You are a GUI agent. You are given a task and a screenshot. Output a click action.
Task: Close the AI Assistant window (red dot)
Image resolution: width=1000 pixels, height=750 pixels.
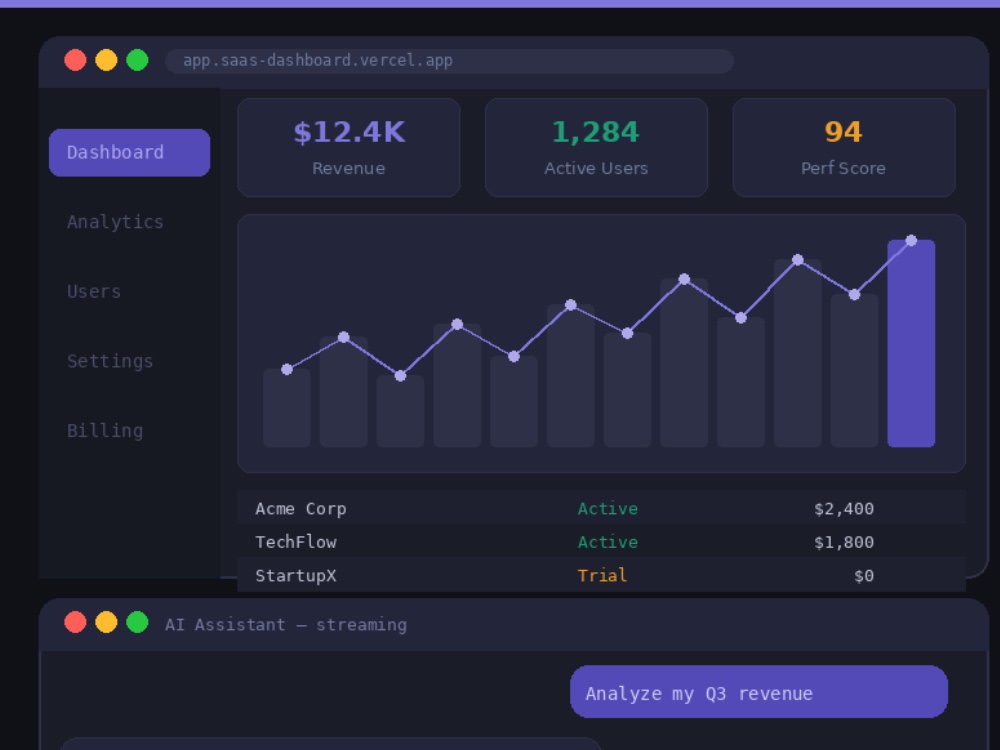pyautogui.click(x=75, y=622)
